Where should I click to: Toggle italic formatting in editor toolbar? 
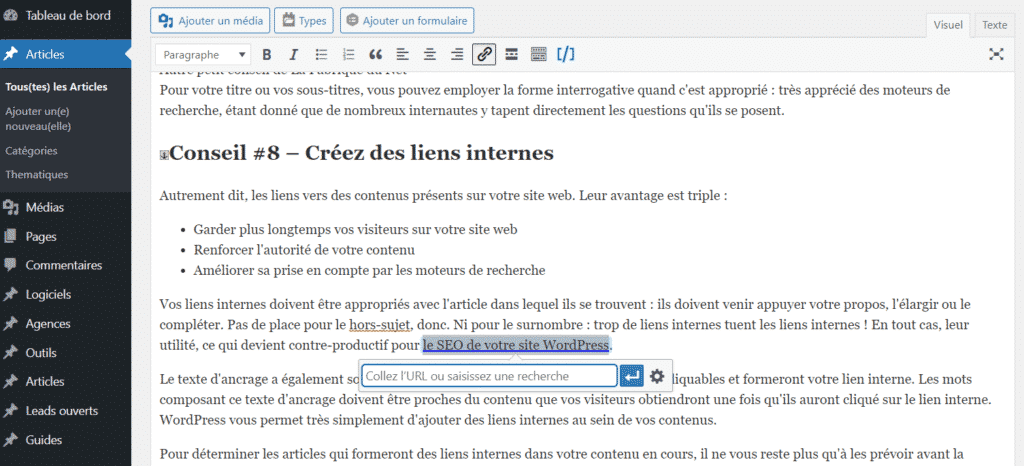(x=294, y=54)
